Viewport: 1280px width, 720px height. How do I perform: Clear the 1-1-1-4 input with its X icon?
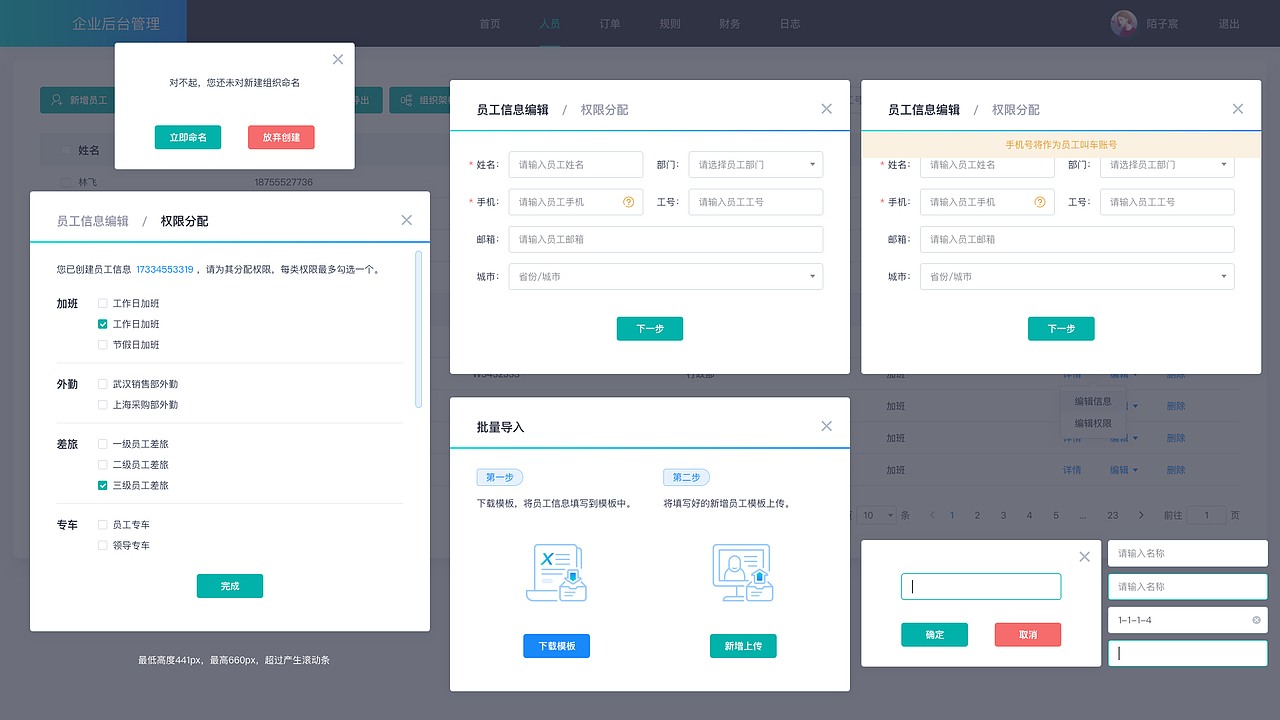[x=1256, y=620]
